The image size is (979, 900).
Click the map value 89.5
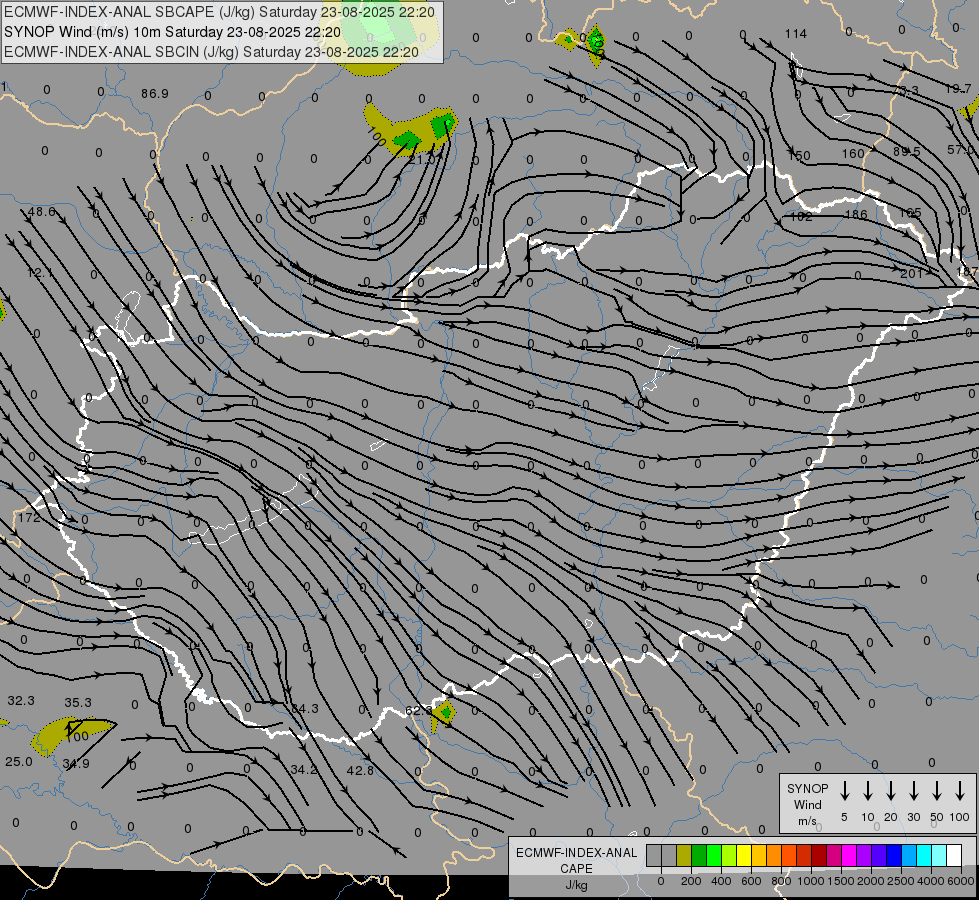[907, 151]
